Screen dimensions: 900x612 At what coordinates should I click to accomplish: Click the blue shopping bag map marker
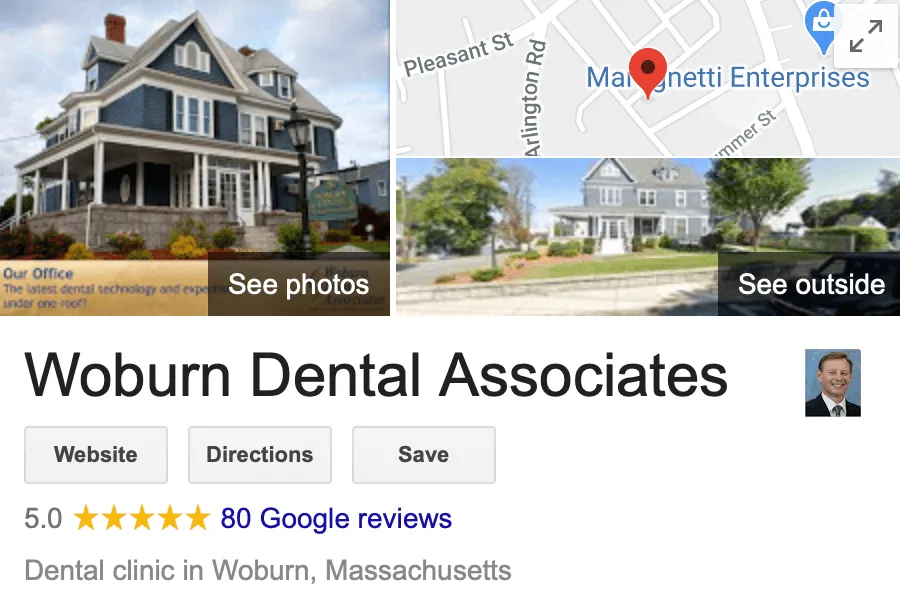(823, 27)
